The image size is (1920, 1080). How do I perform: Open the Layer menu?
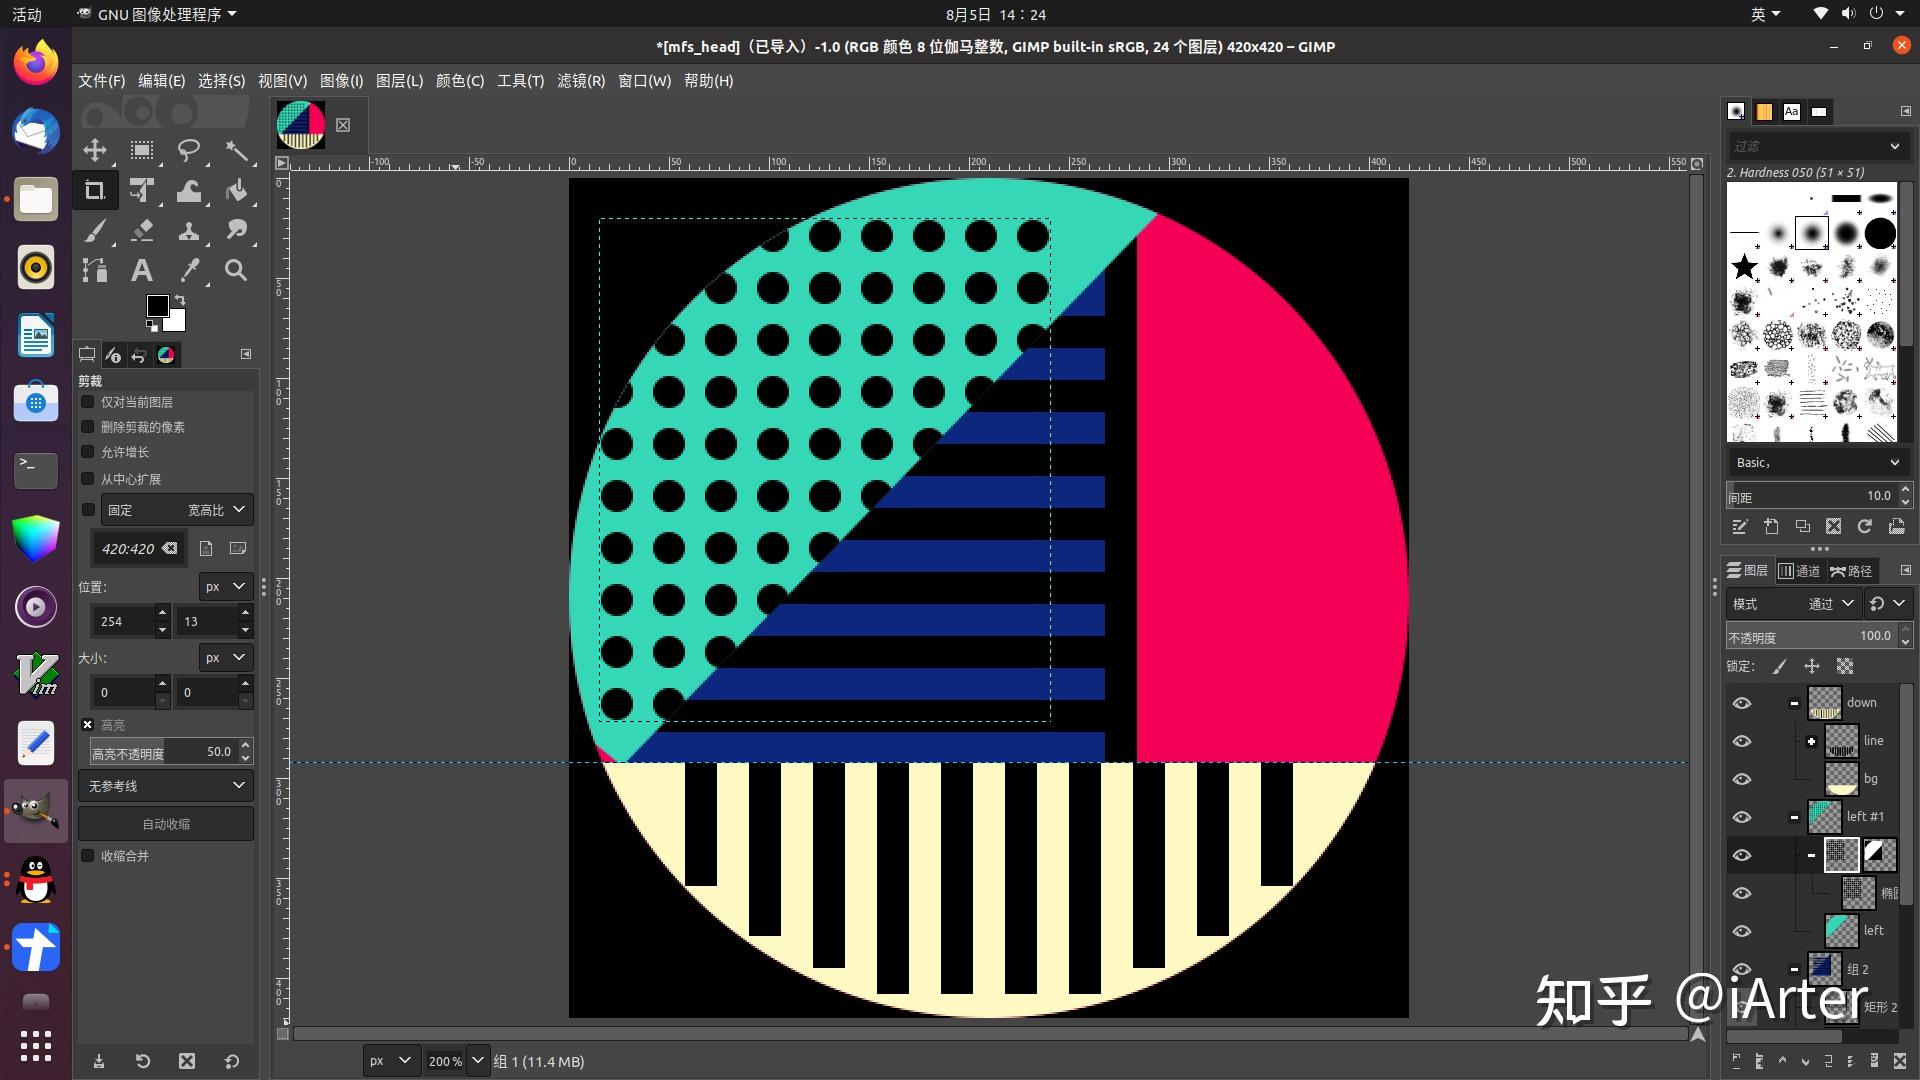399,81
